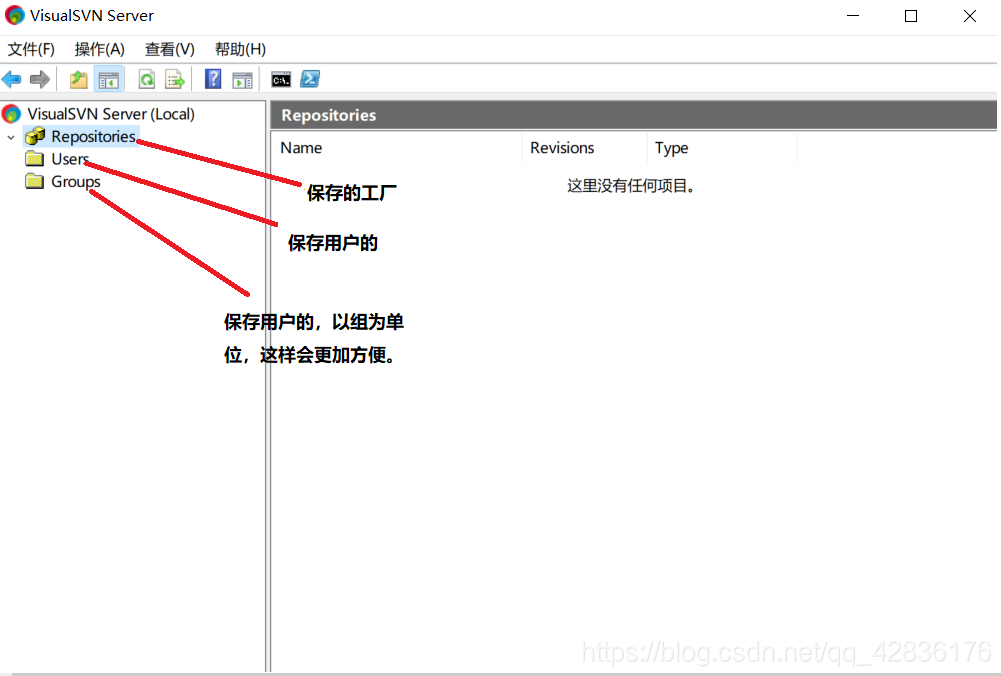
Task: Click the blue Back arrow
Action: coord(11,80)
